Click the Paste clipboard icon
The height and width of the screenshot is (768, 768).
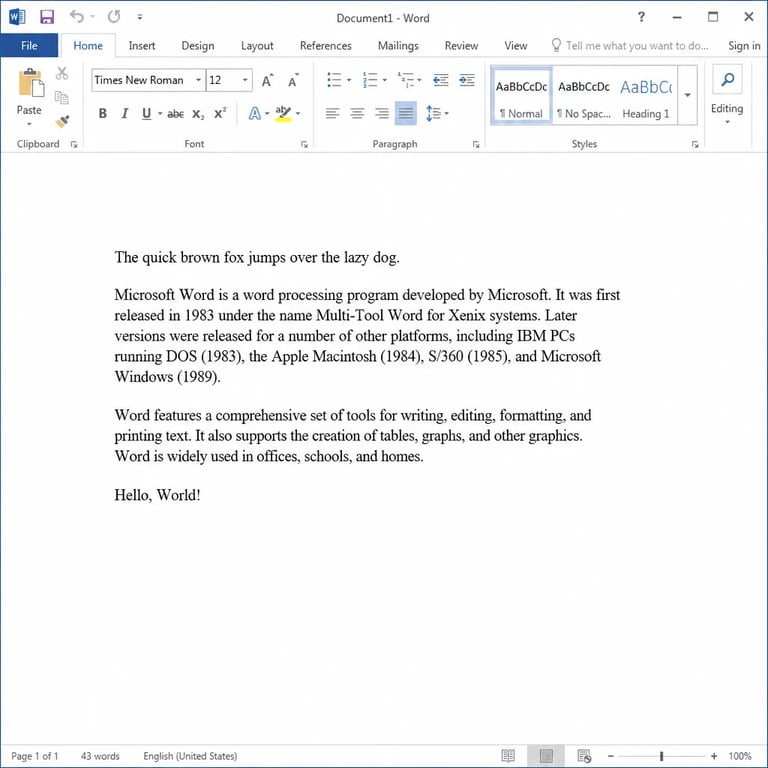tap(31, 83)
